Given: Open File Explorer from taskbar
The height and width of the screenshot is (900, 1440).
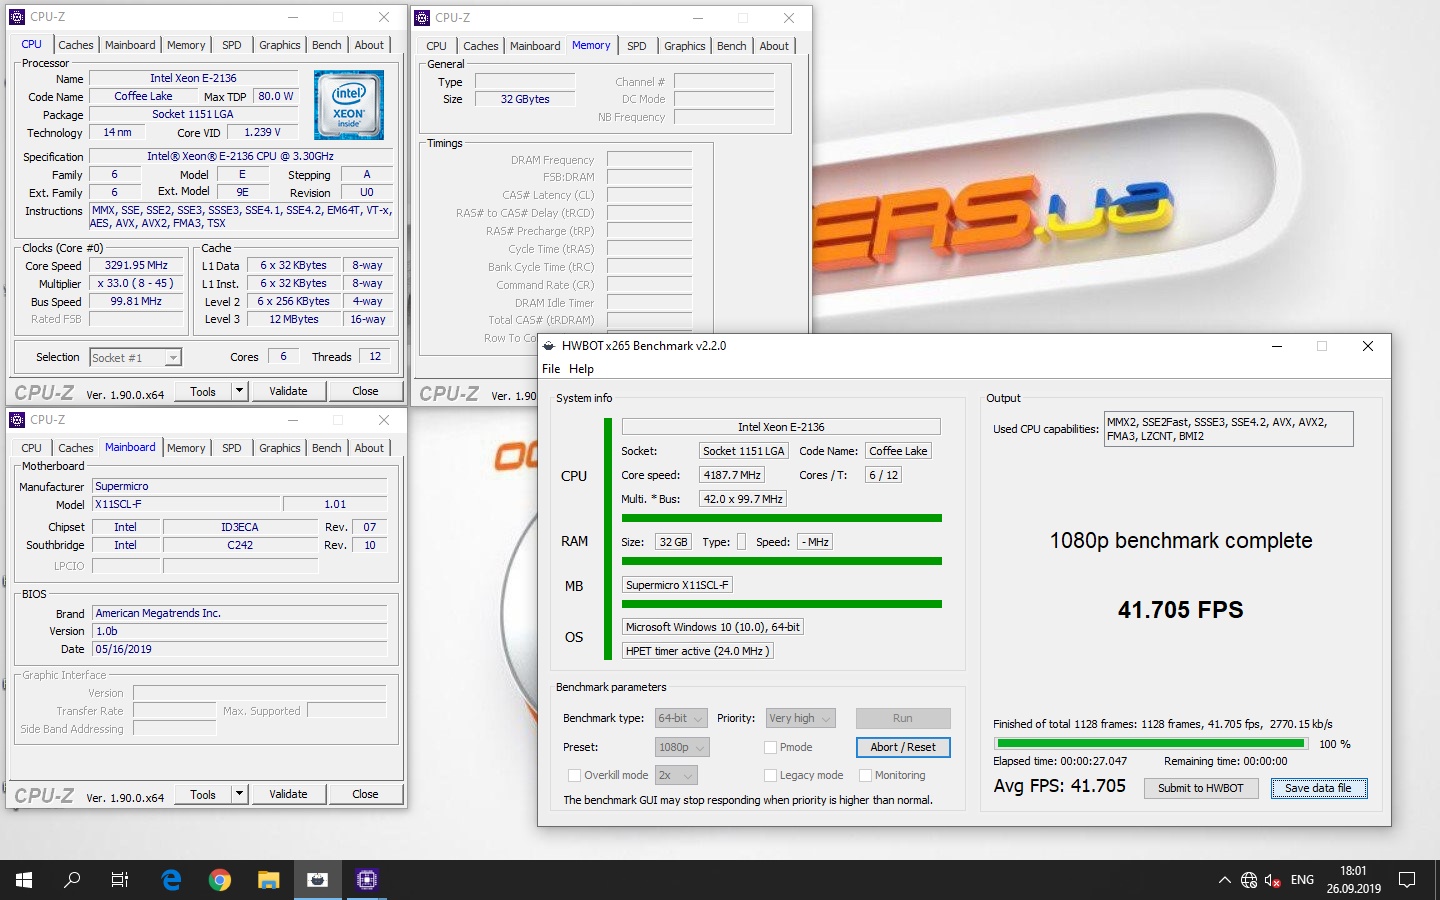Looking at the screenshot, I should [268, 880].
